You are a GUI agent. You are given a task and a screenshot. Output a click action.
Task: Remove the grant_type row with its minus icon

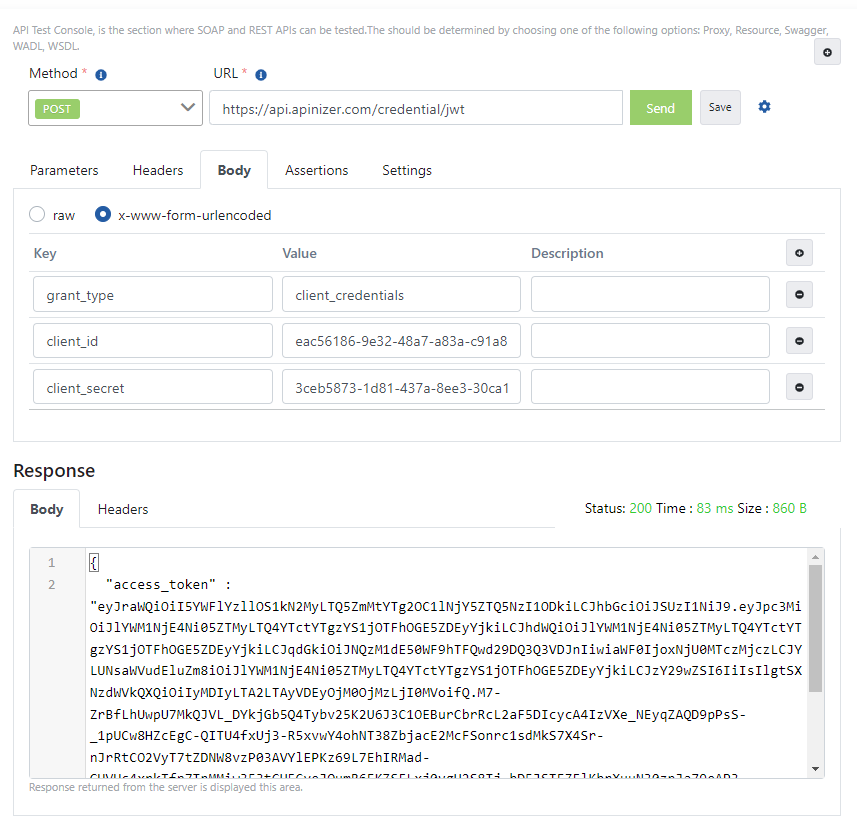(x=798, y=294)
